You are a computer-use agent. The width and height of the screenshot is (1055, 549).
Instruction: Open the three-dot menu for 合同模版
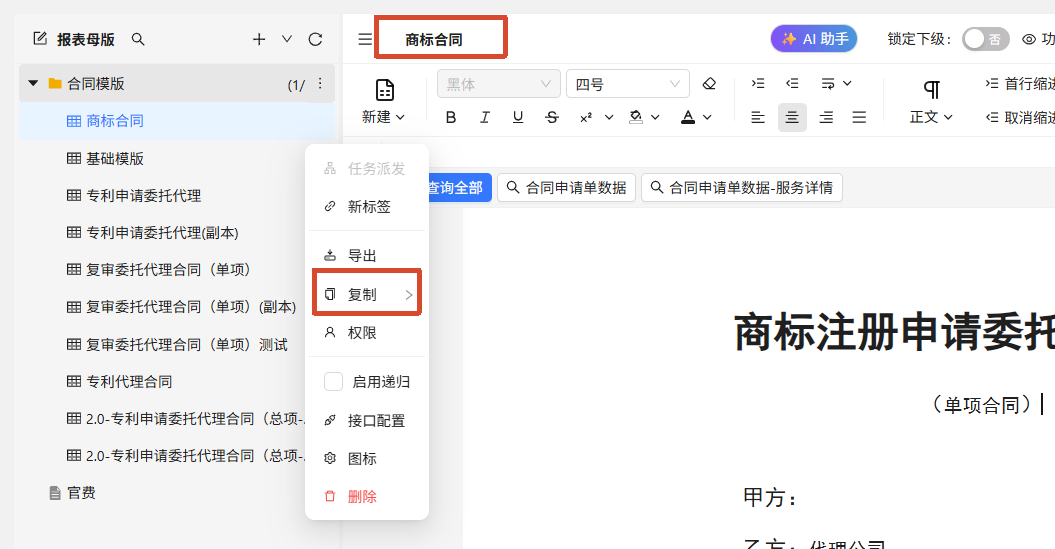tap(320, 83)
